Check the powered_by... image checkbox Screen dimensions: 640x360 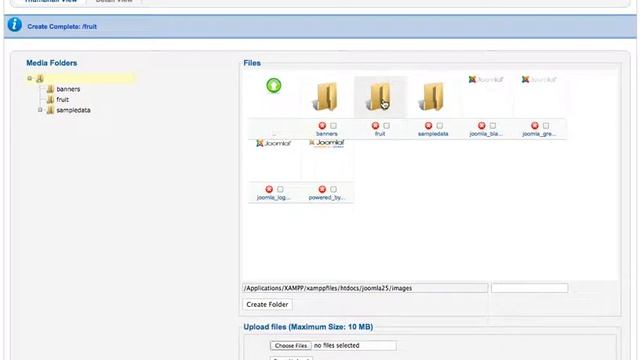pos(333,189)
